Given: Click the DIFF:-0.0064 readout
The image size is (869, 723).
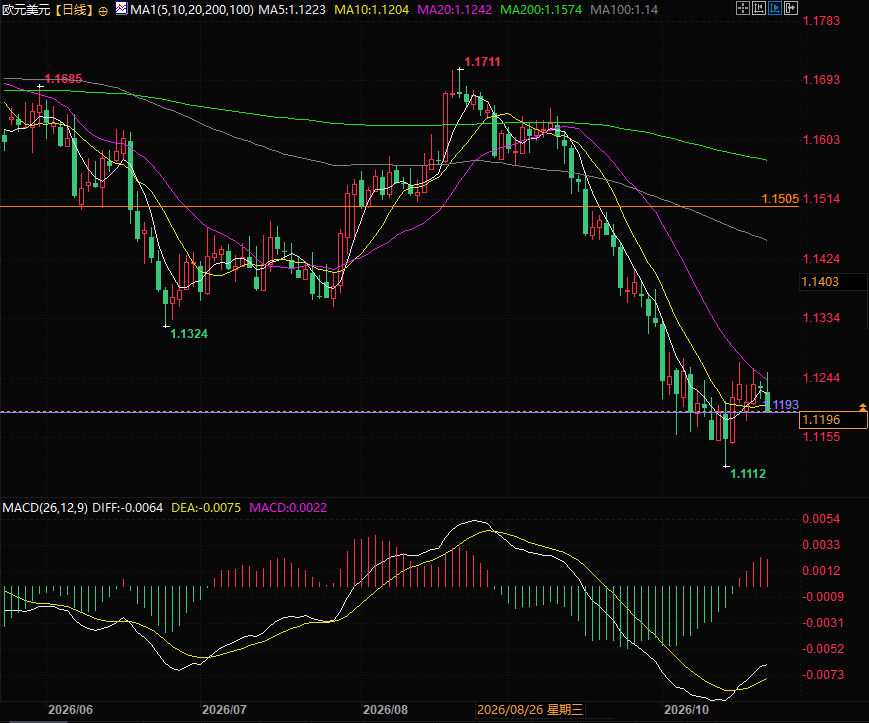Looking at the screenshot, I should pyautogui.click(x=127, y=507).
